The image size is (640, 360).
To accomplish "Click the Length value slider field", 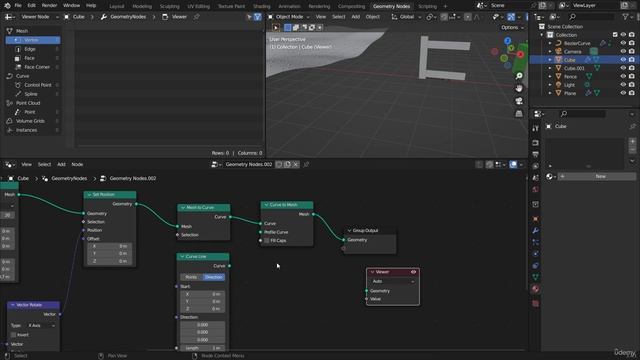I will (202, 348).
